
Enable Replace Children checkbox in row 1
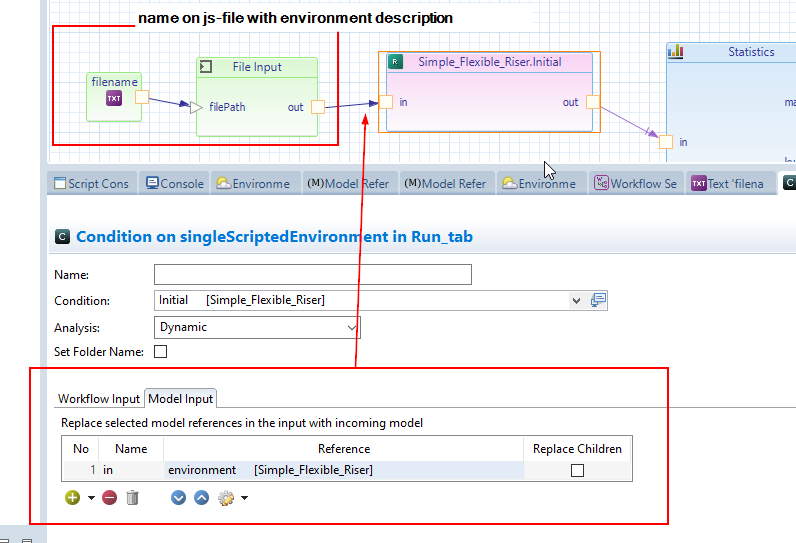point(577,470)
